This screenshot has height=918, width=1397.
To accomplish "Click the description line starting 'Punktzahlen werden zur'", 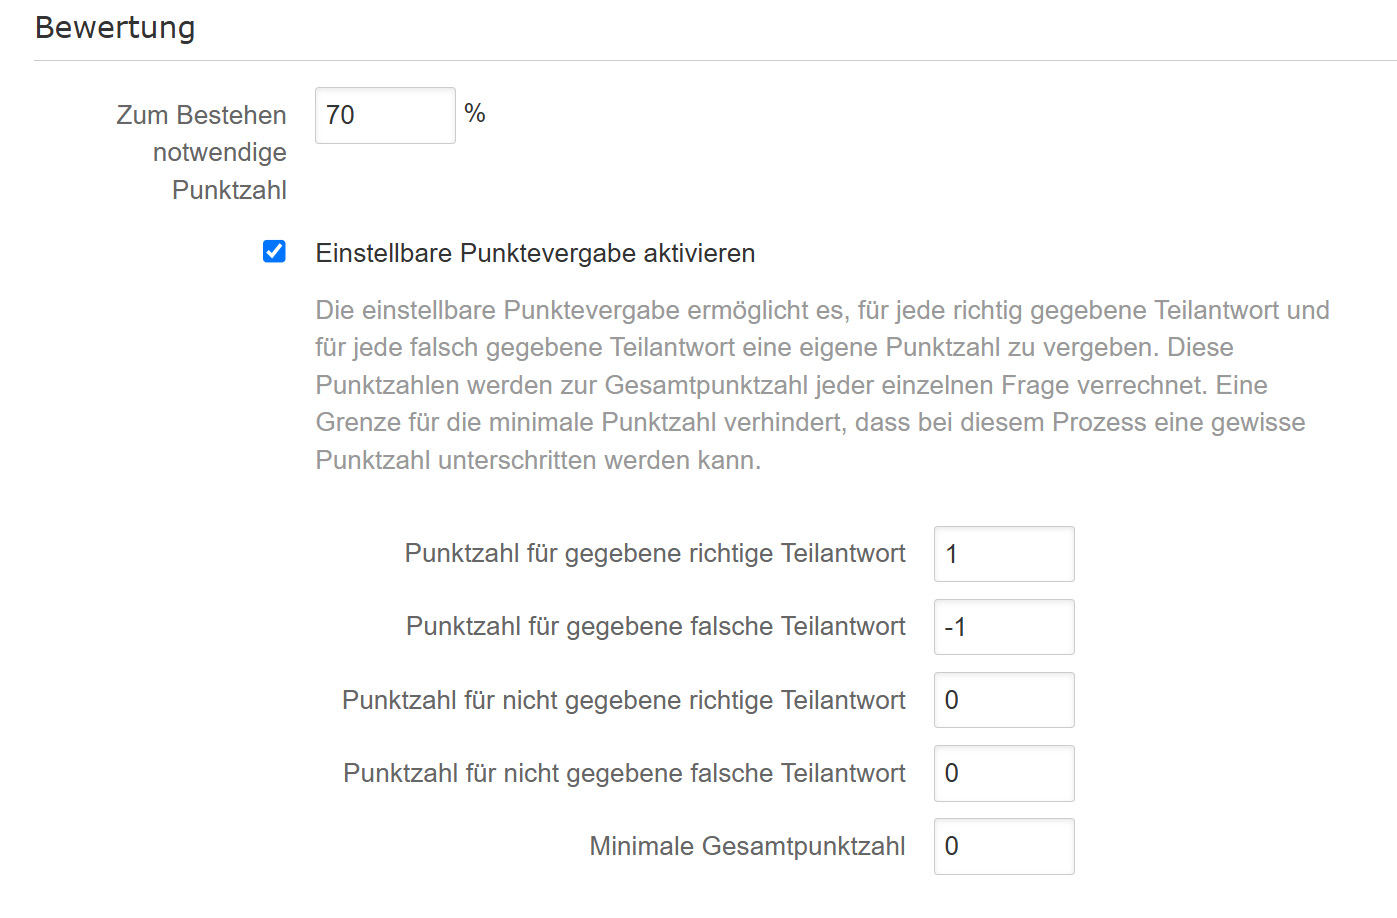I will [x=791, y=385].
